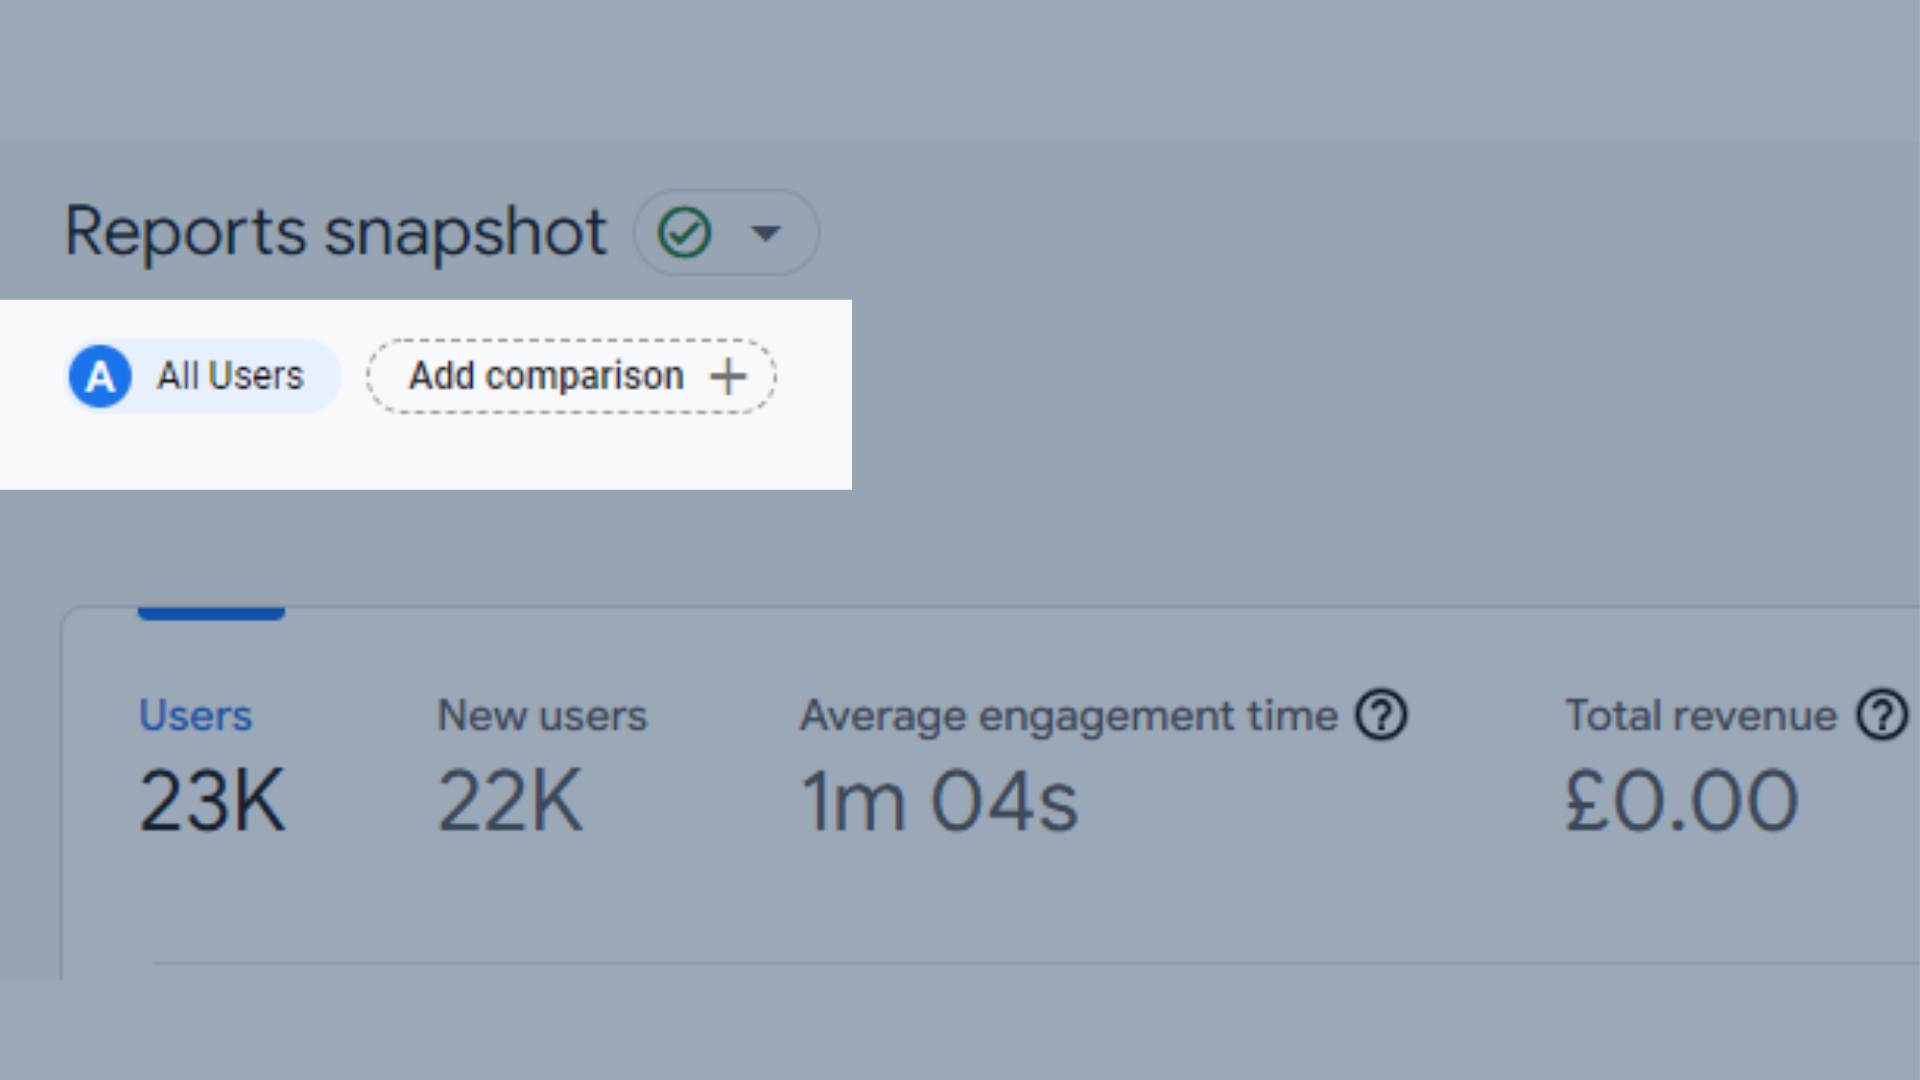Click the All Users text label

230,377
